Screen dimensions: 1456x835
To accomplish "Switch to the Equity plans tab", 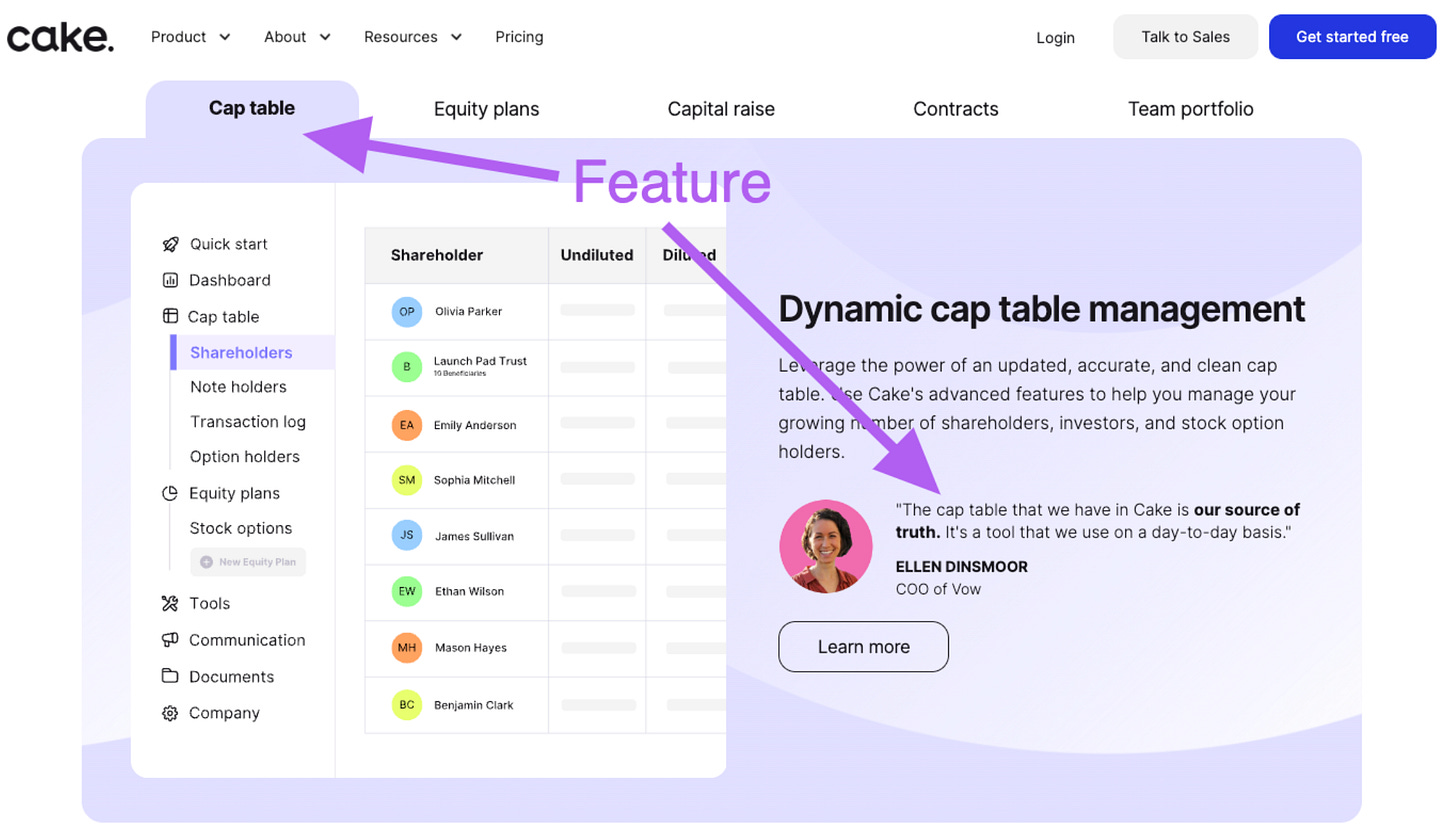I will pyautogui.click(x=486, y=109).
